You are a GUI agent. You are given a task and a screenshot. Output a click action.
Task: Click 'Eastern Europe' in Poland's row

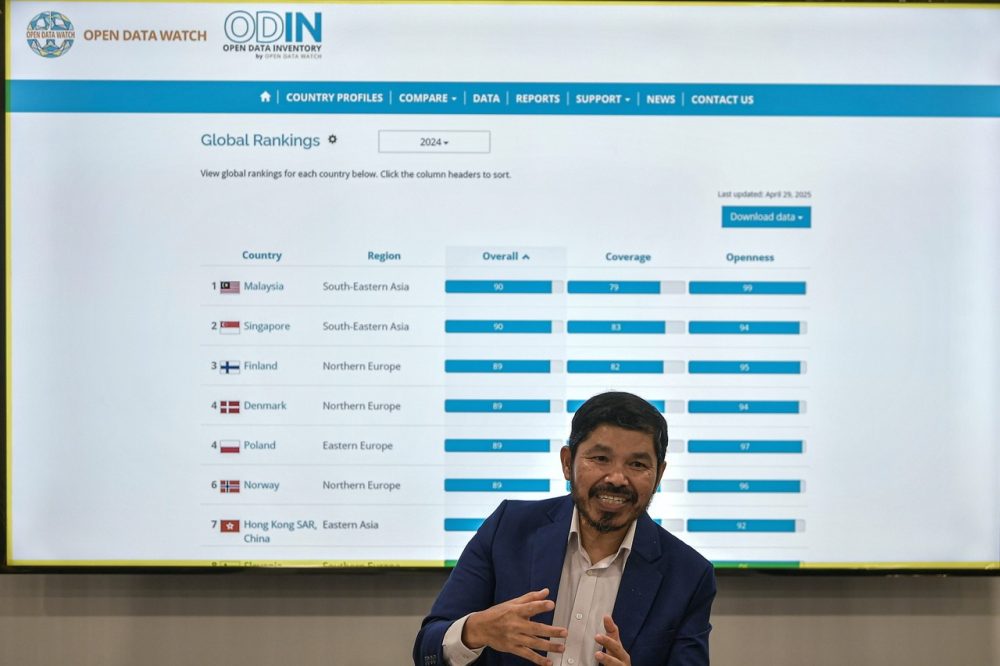[x=357, y=445]
